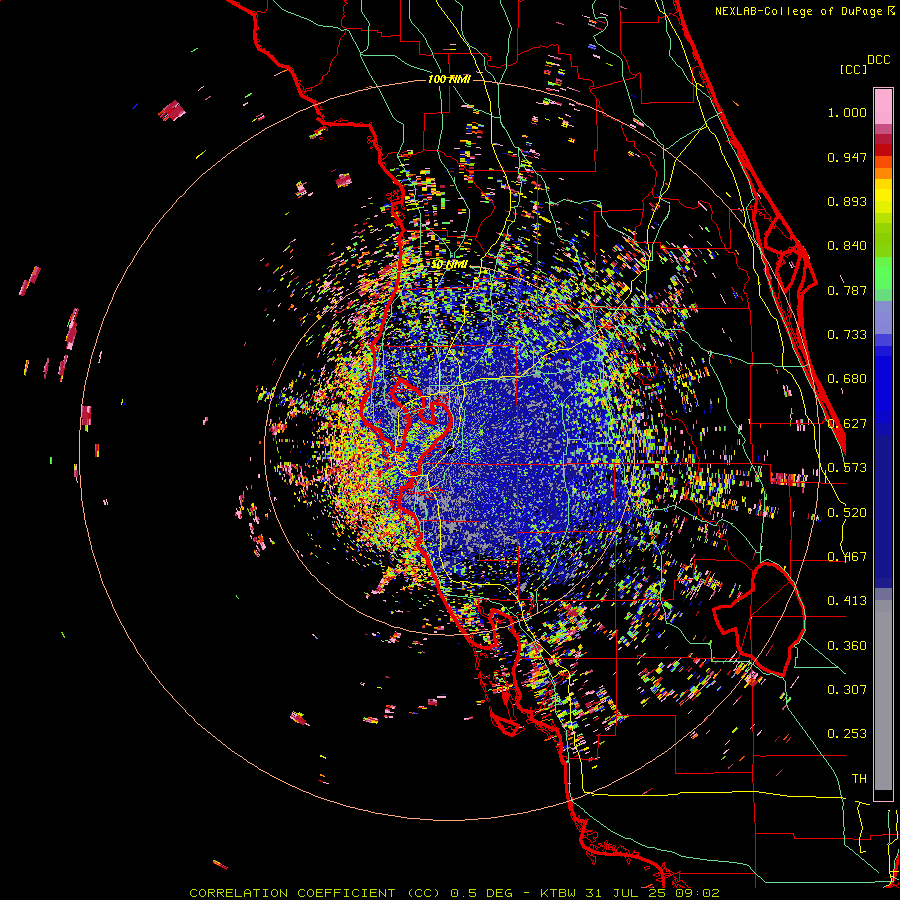Click the 0.787 scale value
Viewport: 900px width, 900px height.
pos(847,290)
